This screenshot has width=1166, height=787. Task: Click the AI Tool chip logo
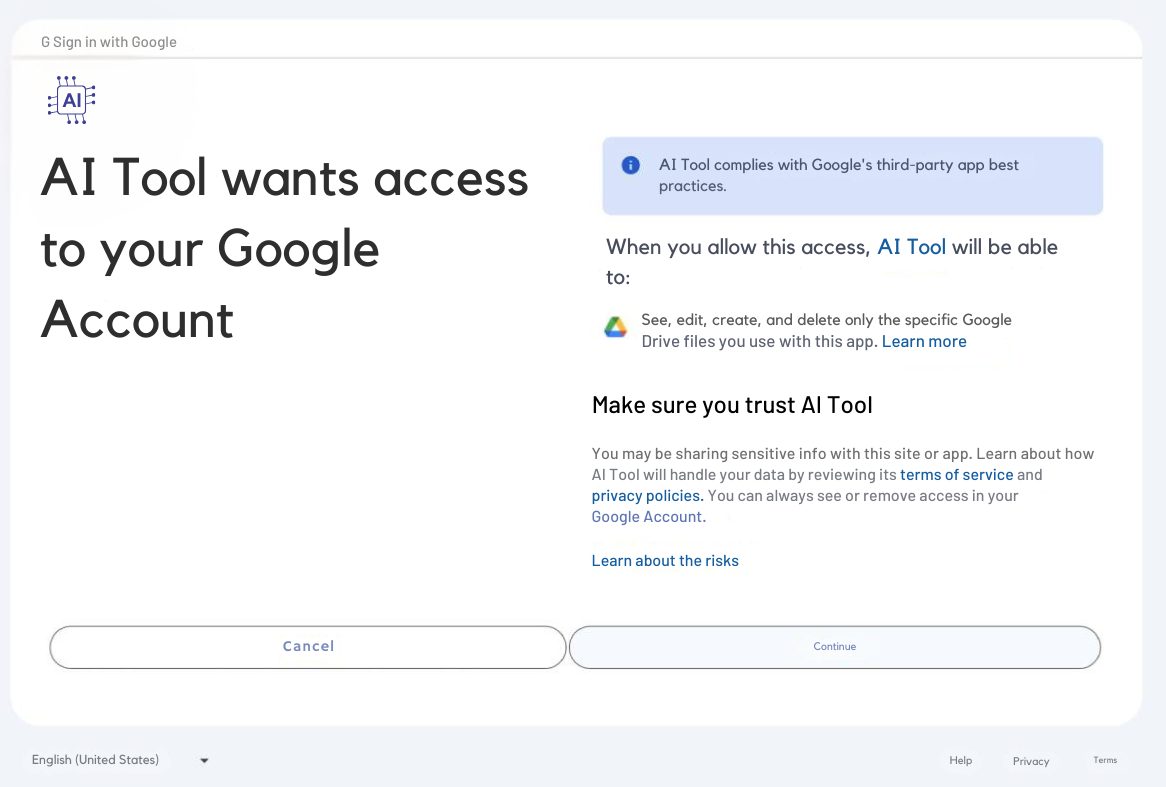tap(71, 100)
